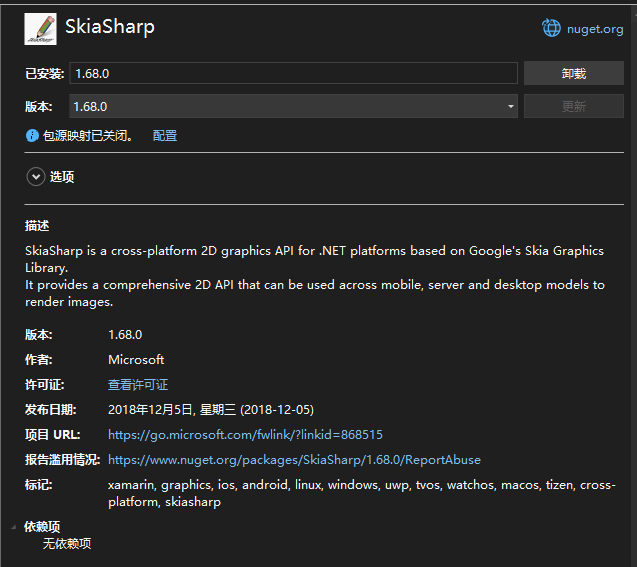The height and width of the screenshot is (567, 637).
Task: Click the 描述 heading
Action: point(37,226)
